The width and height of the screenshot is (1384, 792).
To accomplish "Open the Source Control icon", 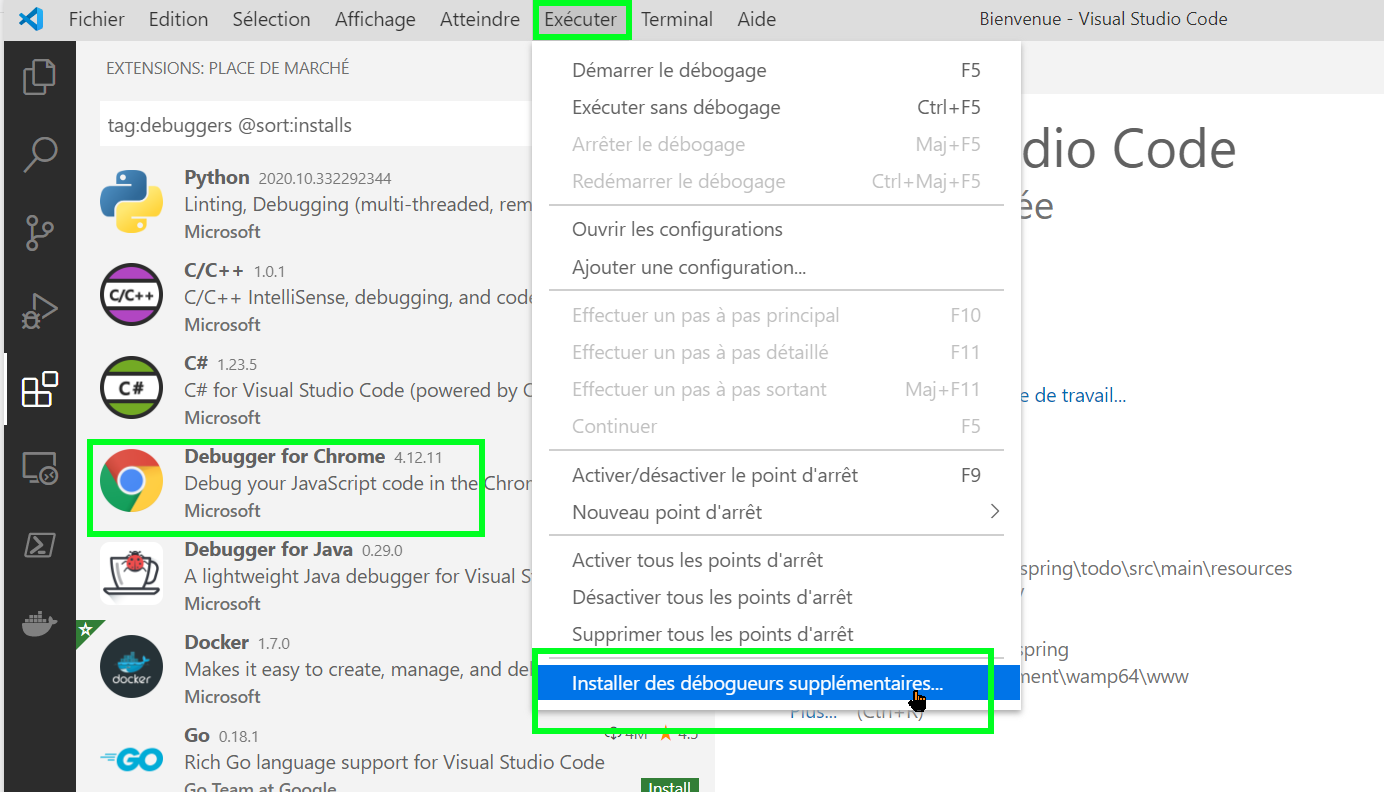I will pyautogui.click(x=39, y=233).
